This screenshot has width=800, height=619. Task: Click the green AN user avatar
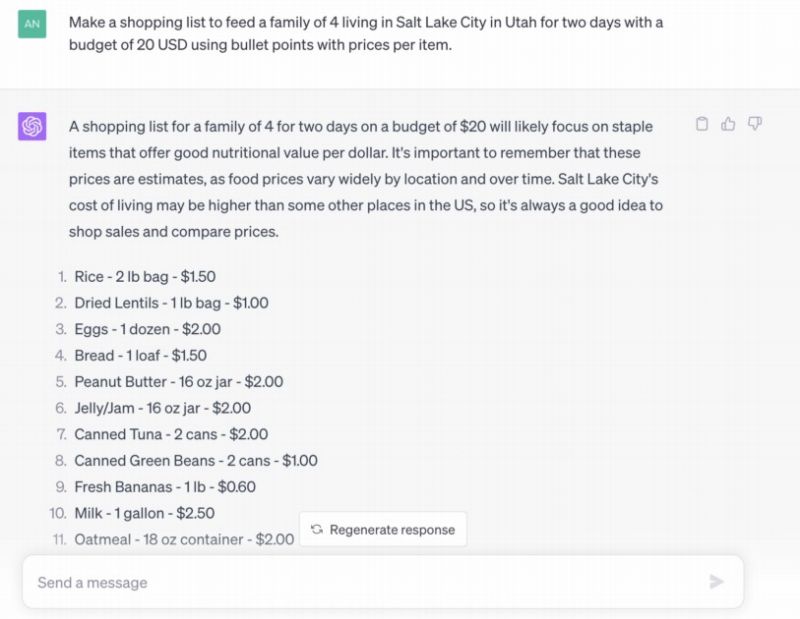tap(32, 24)
